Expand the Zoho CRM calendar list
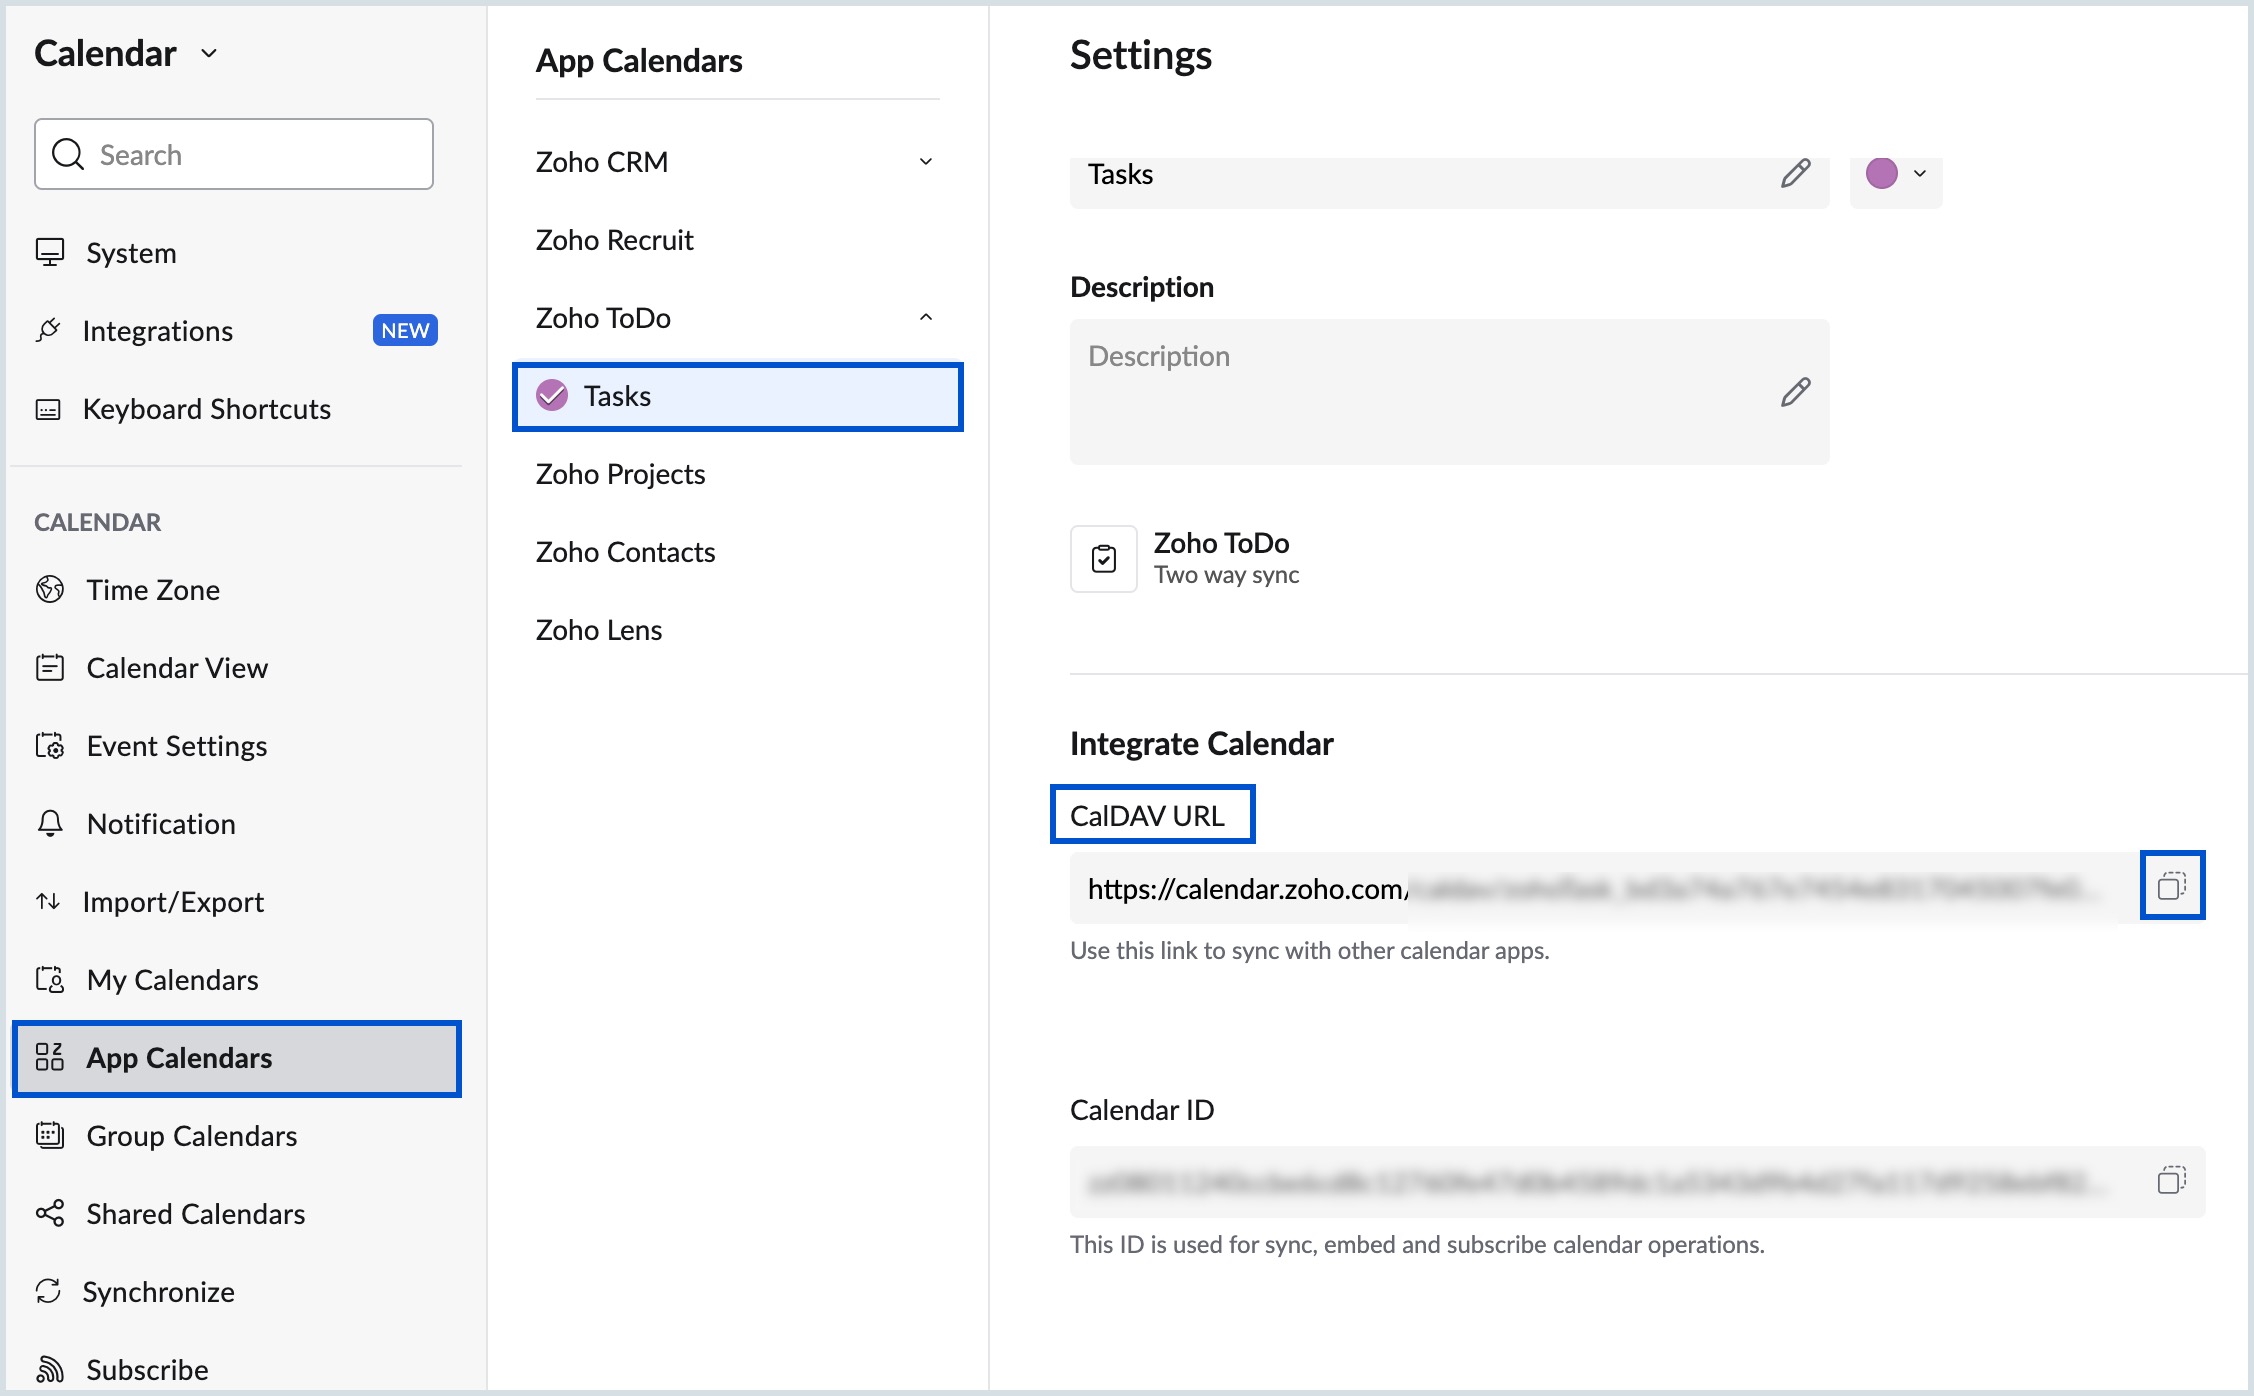Image resolution: width=2254 pixels, height=1396 pixels. [x=926, y=162]
